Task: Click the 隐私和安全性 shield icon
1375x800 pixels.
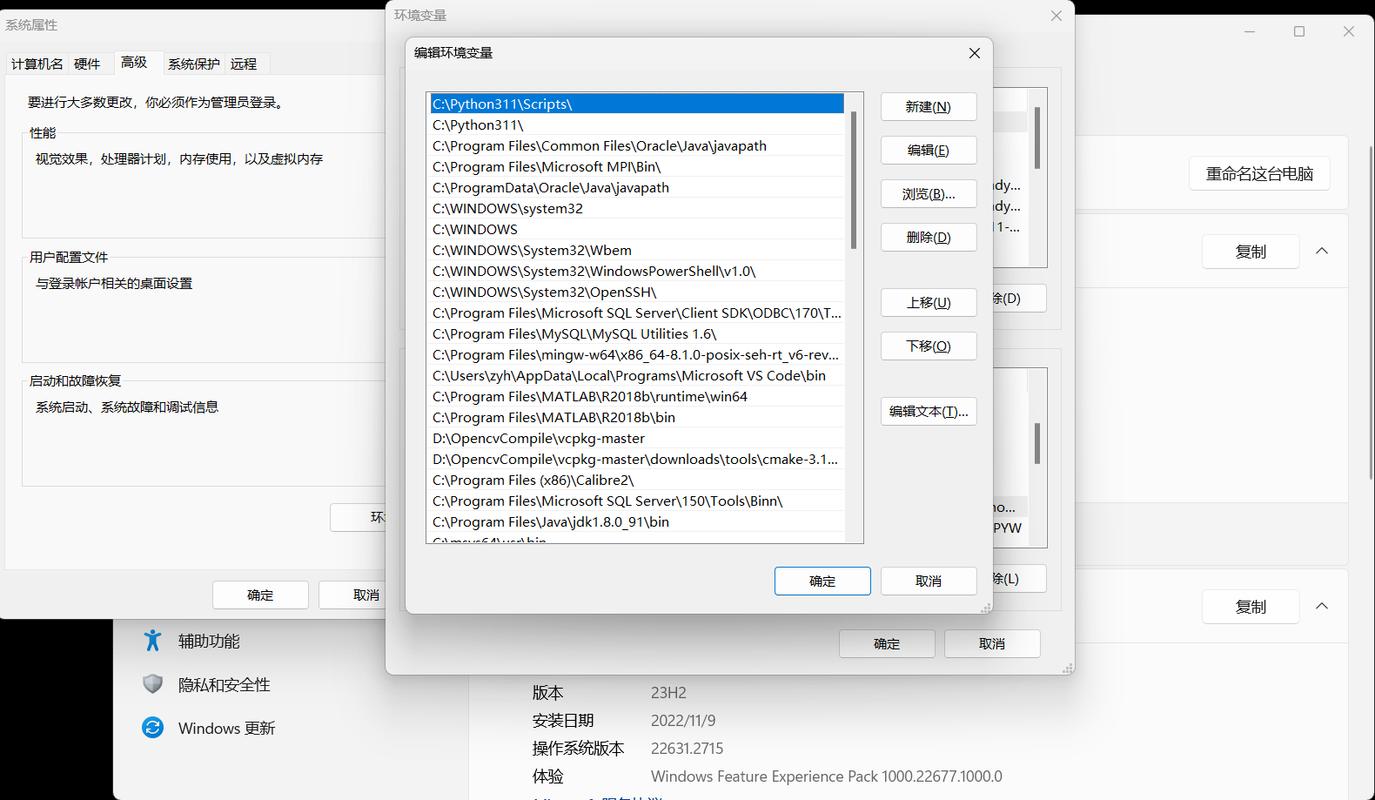Action: 152,684
